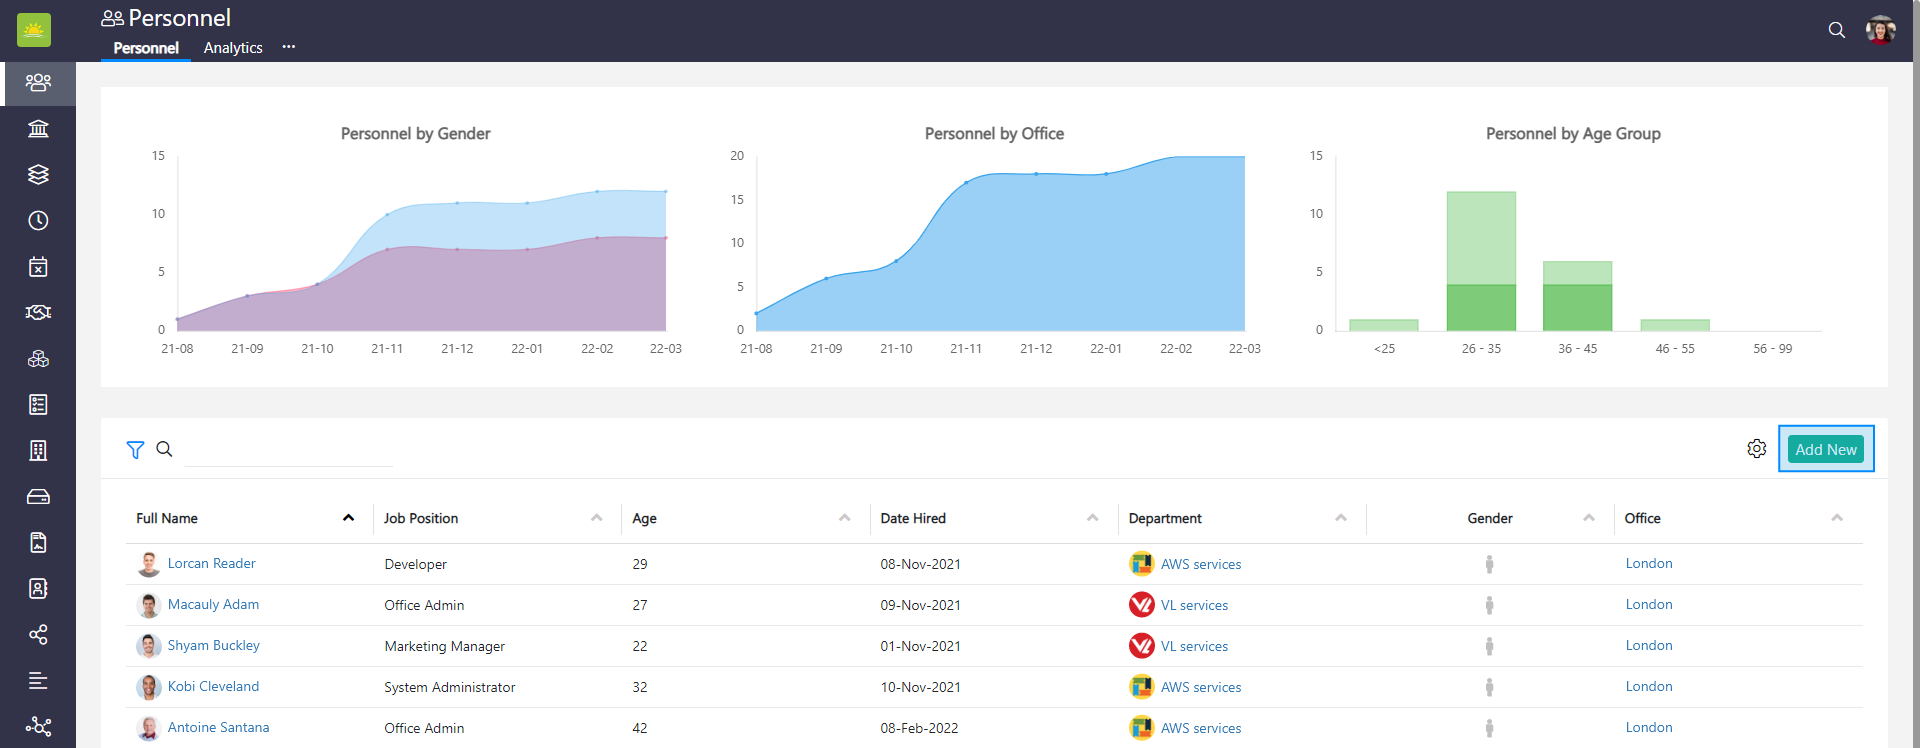Screen dimensions: 1920x748
Task: Open VL services link for Macauly Adam
Action: [1194, 605]
